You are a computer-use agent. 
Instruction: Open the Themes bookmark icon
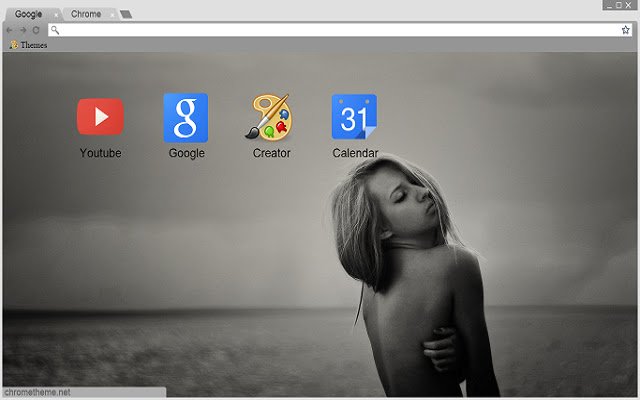point(13,44)
